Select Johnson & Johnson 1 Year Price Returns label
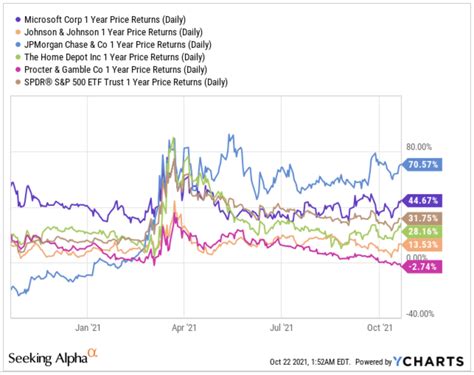This screenshot has height=375, width=474. pyautogui.click(x=113, y=32)
